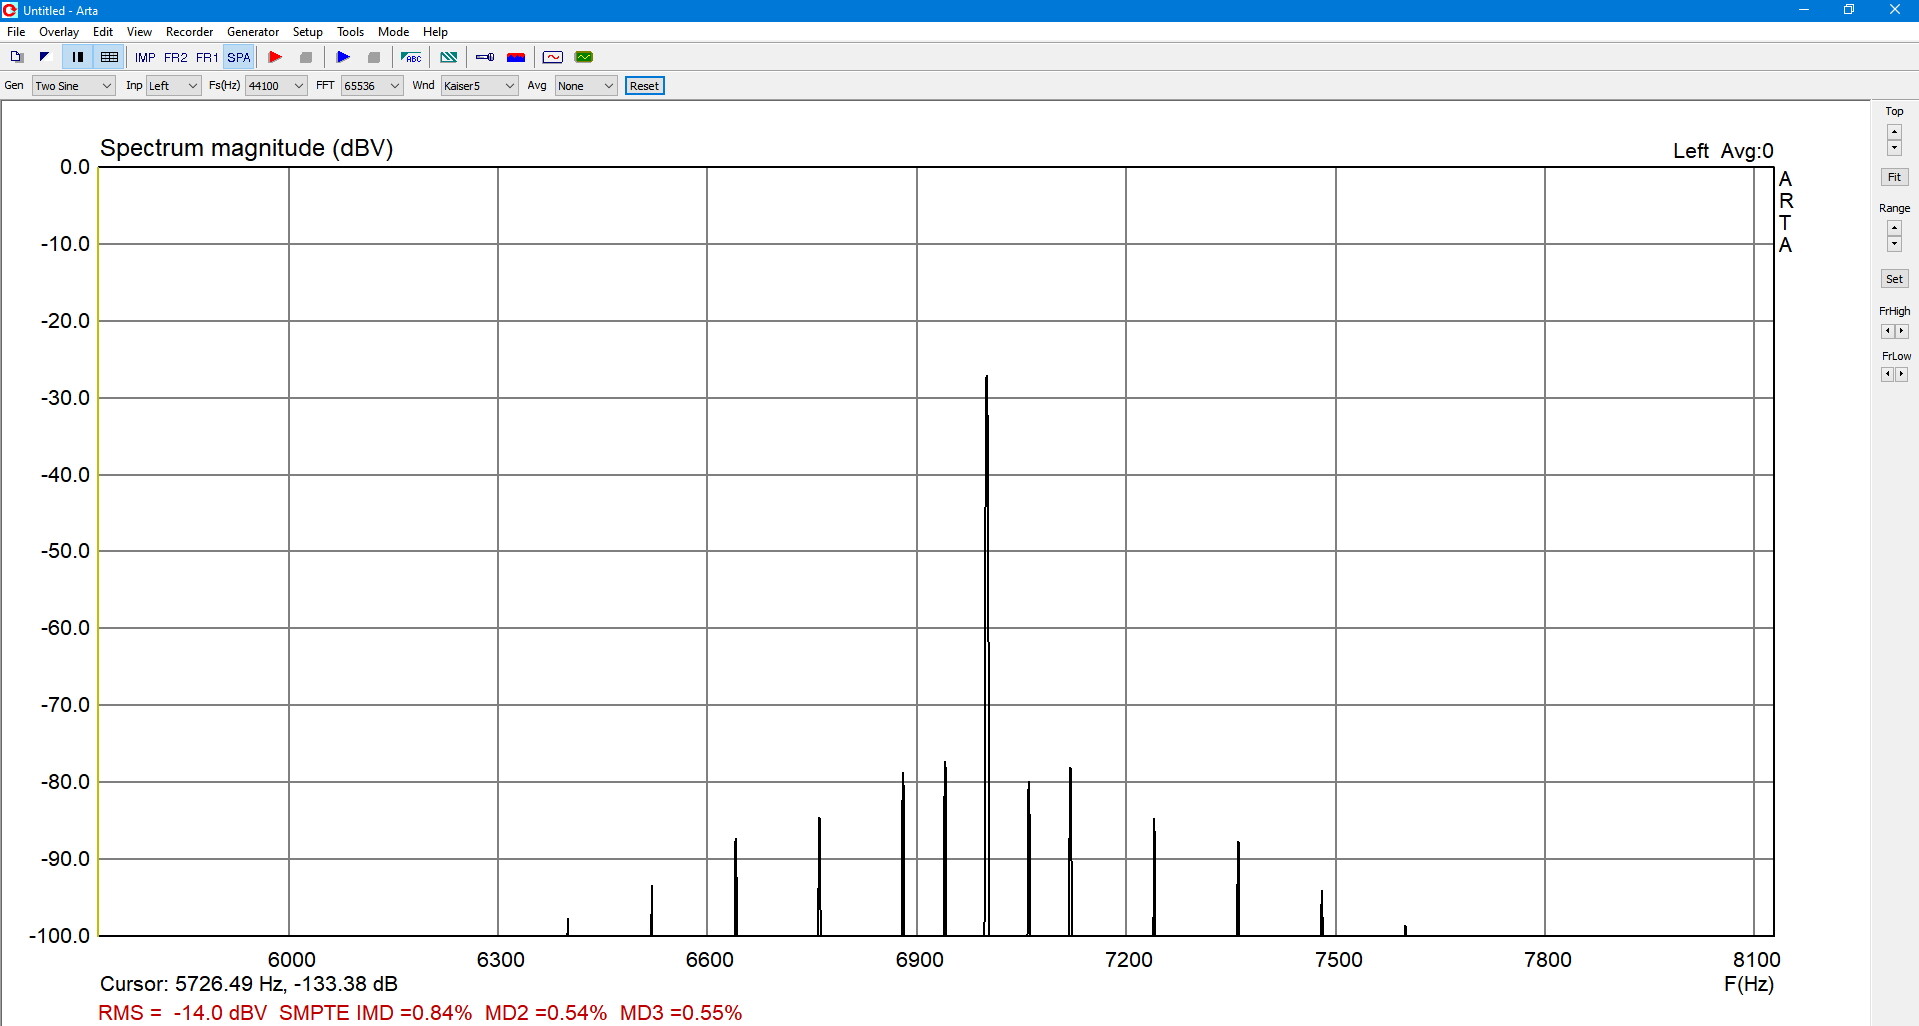
Task: Start generator with the blue play icon
Action: tap(343, 57)
